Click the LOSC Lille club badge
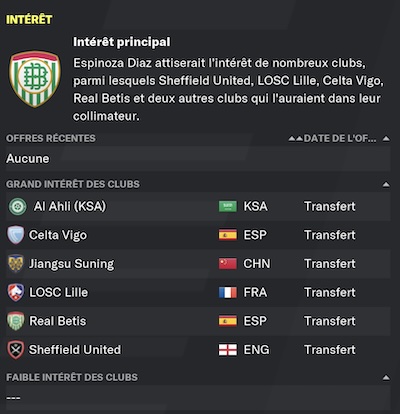Viewport: 400px width, 414px height. (16, 292)
